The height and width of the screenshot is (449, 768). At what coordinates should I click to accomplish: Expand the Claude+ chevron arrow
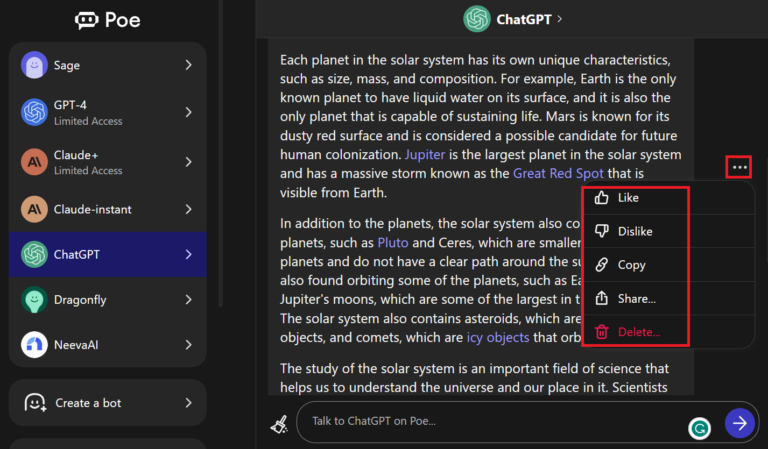[x=189, y=162]
